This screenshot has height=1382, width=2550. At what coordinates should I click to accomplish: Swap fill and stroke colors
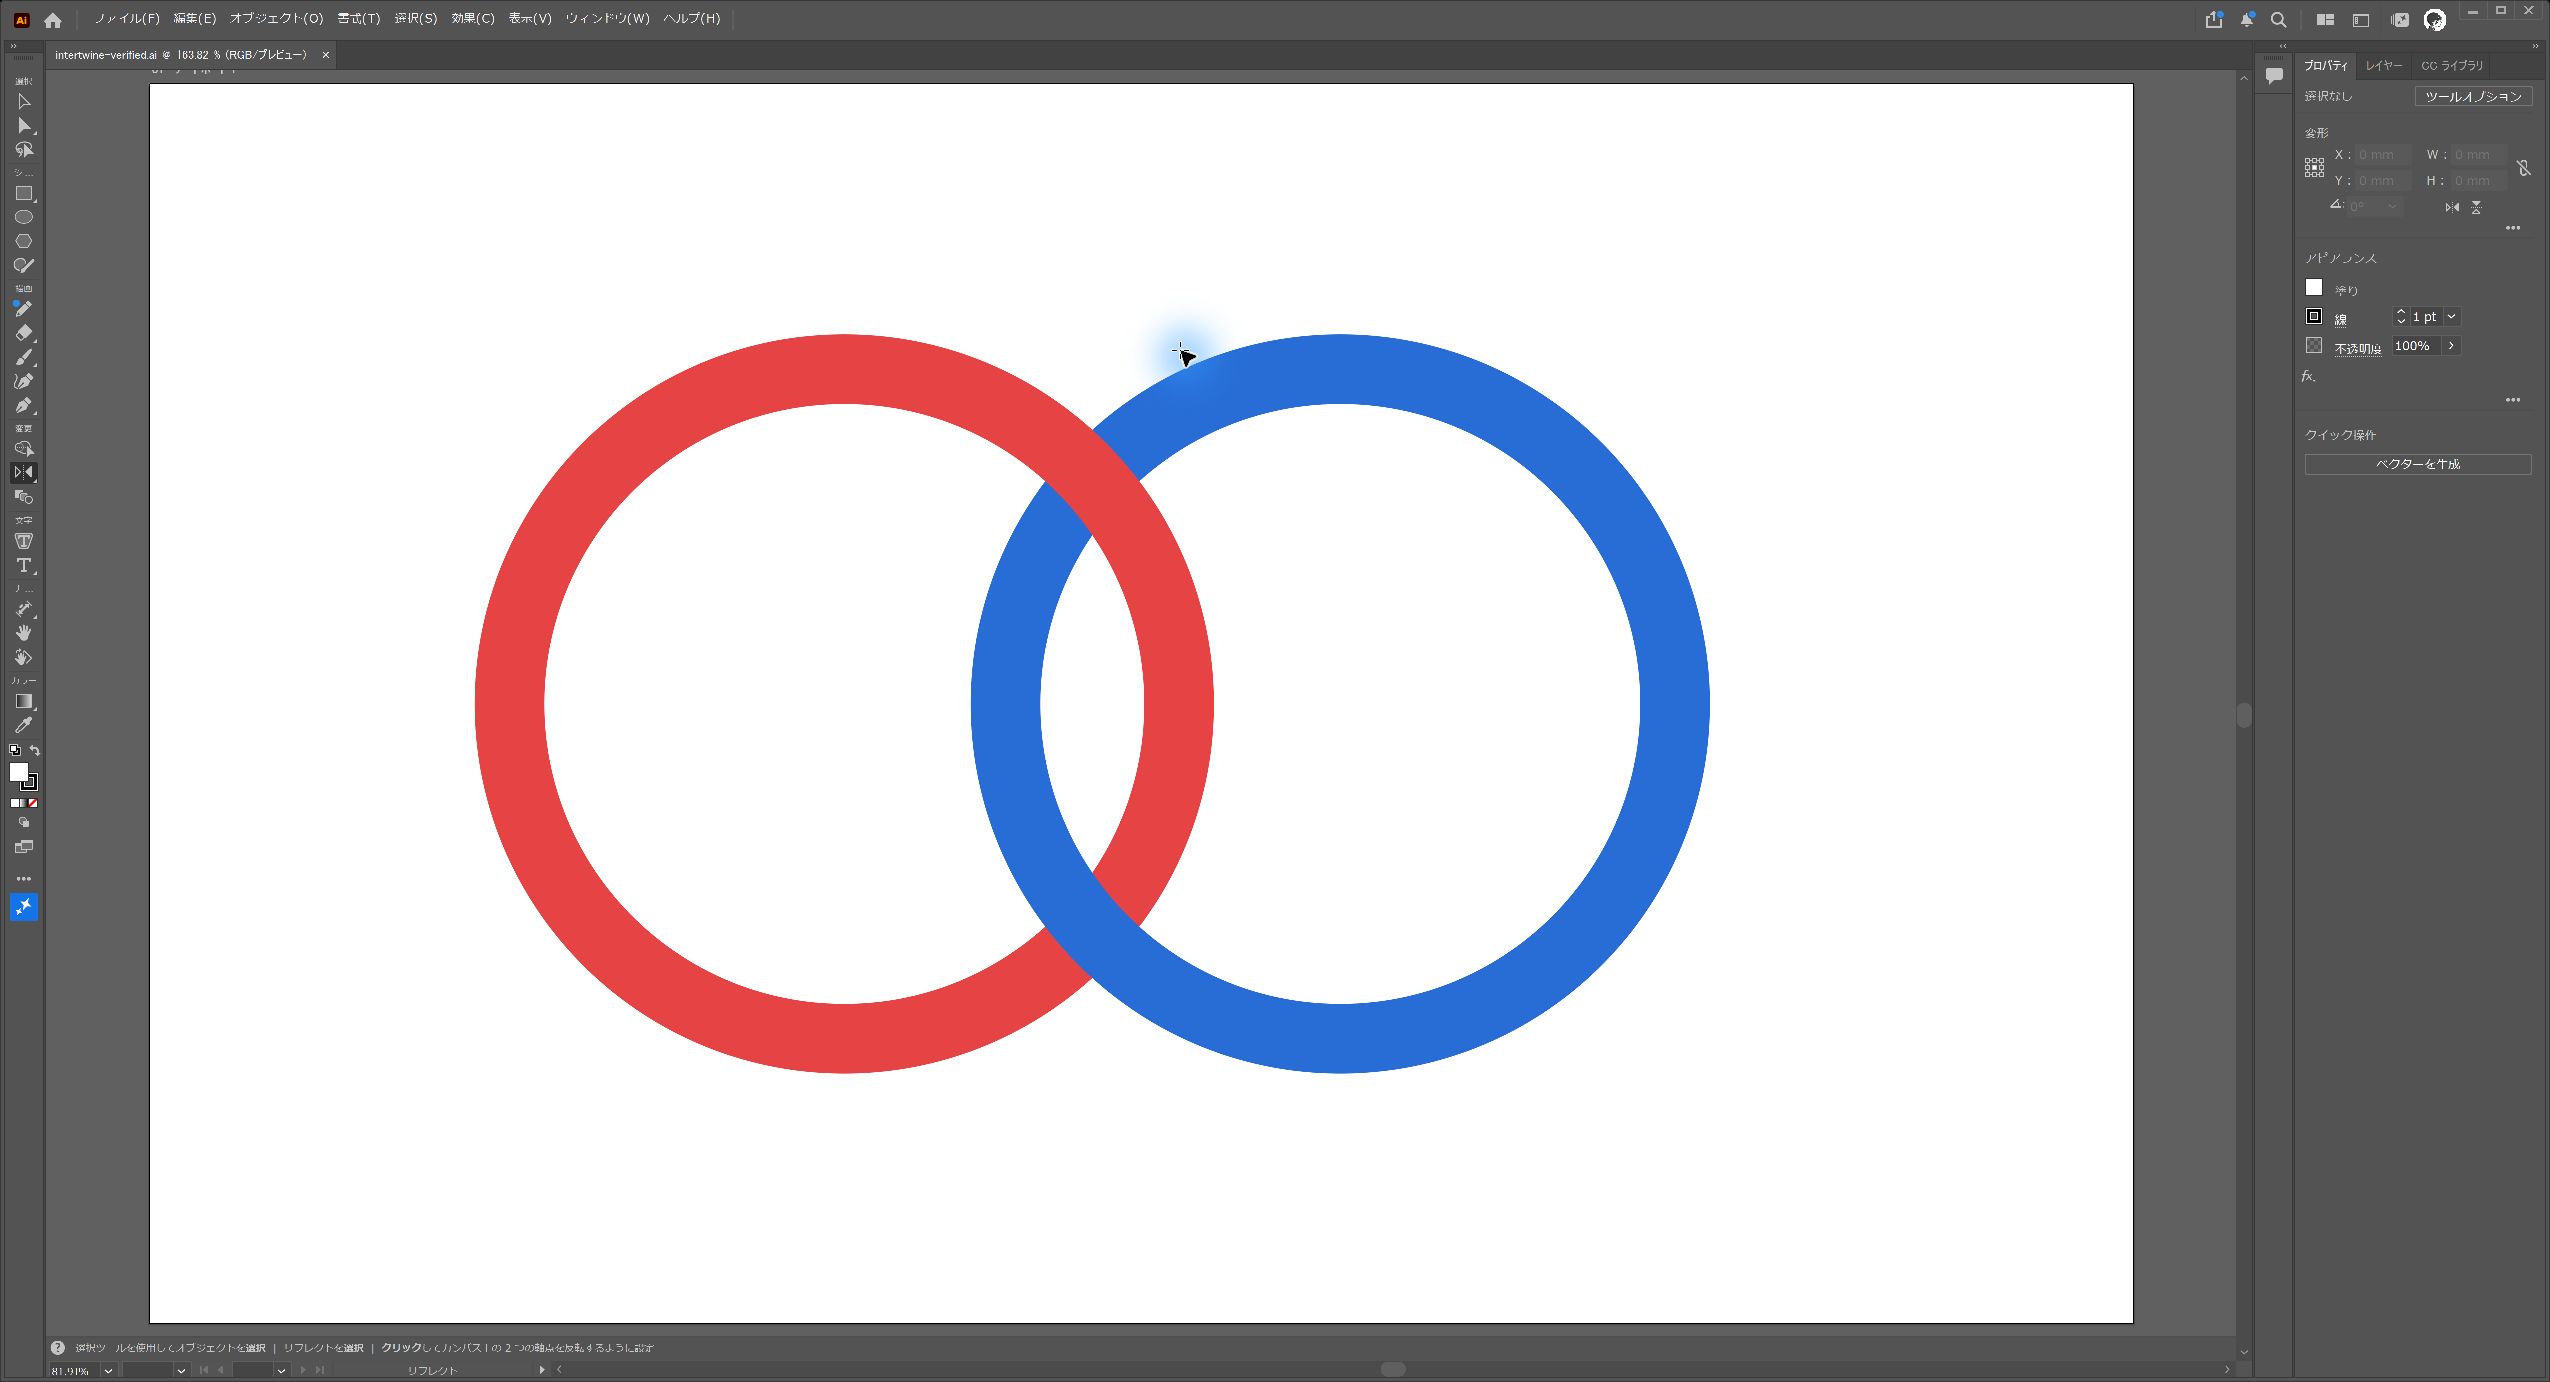tap(35, 750)
